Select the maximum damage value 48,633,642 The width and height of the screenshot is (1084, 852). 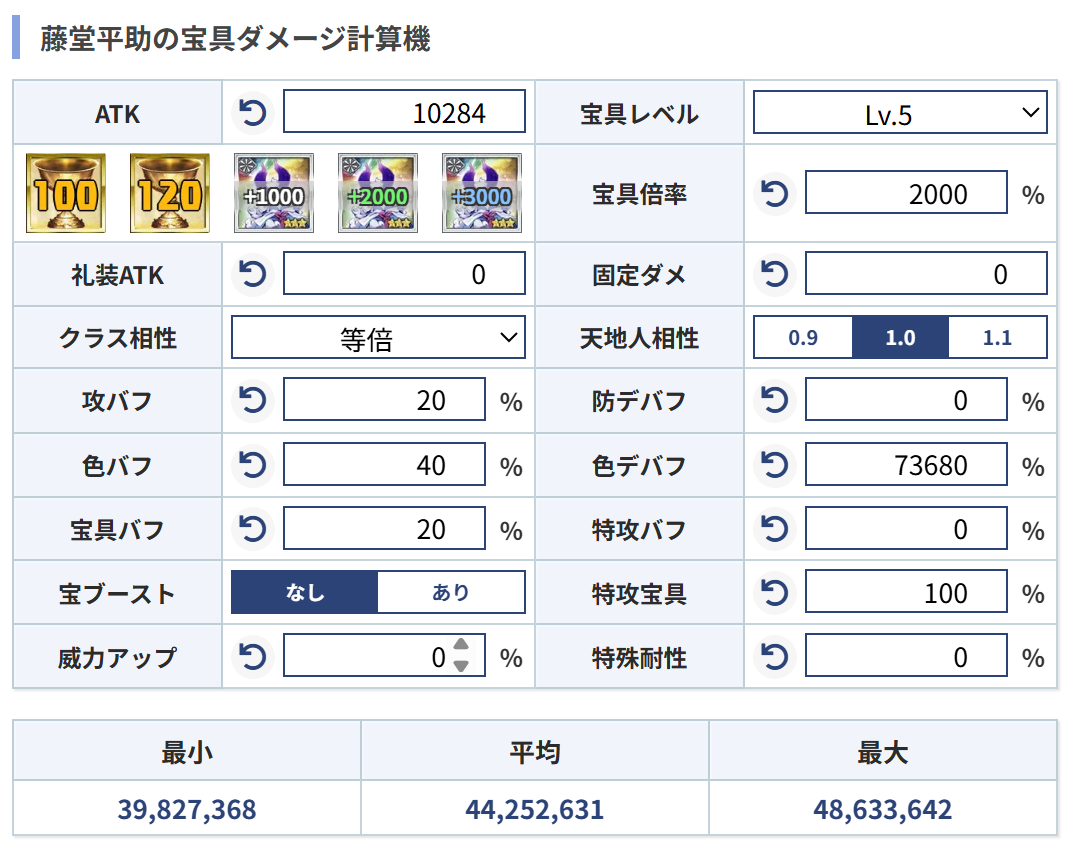pos(883,809)
